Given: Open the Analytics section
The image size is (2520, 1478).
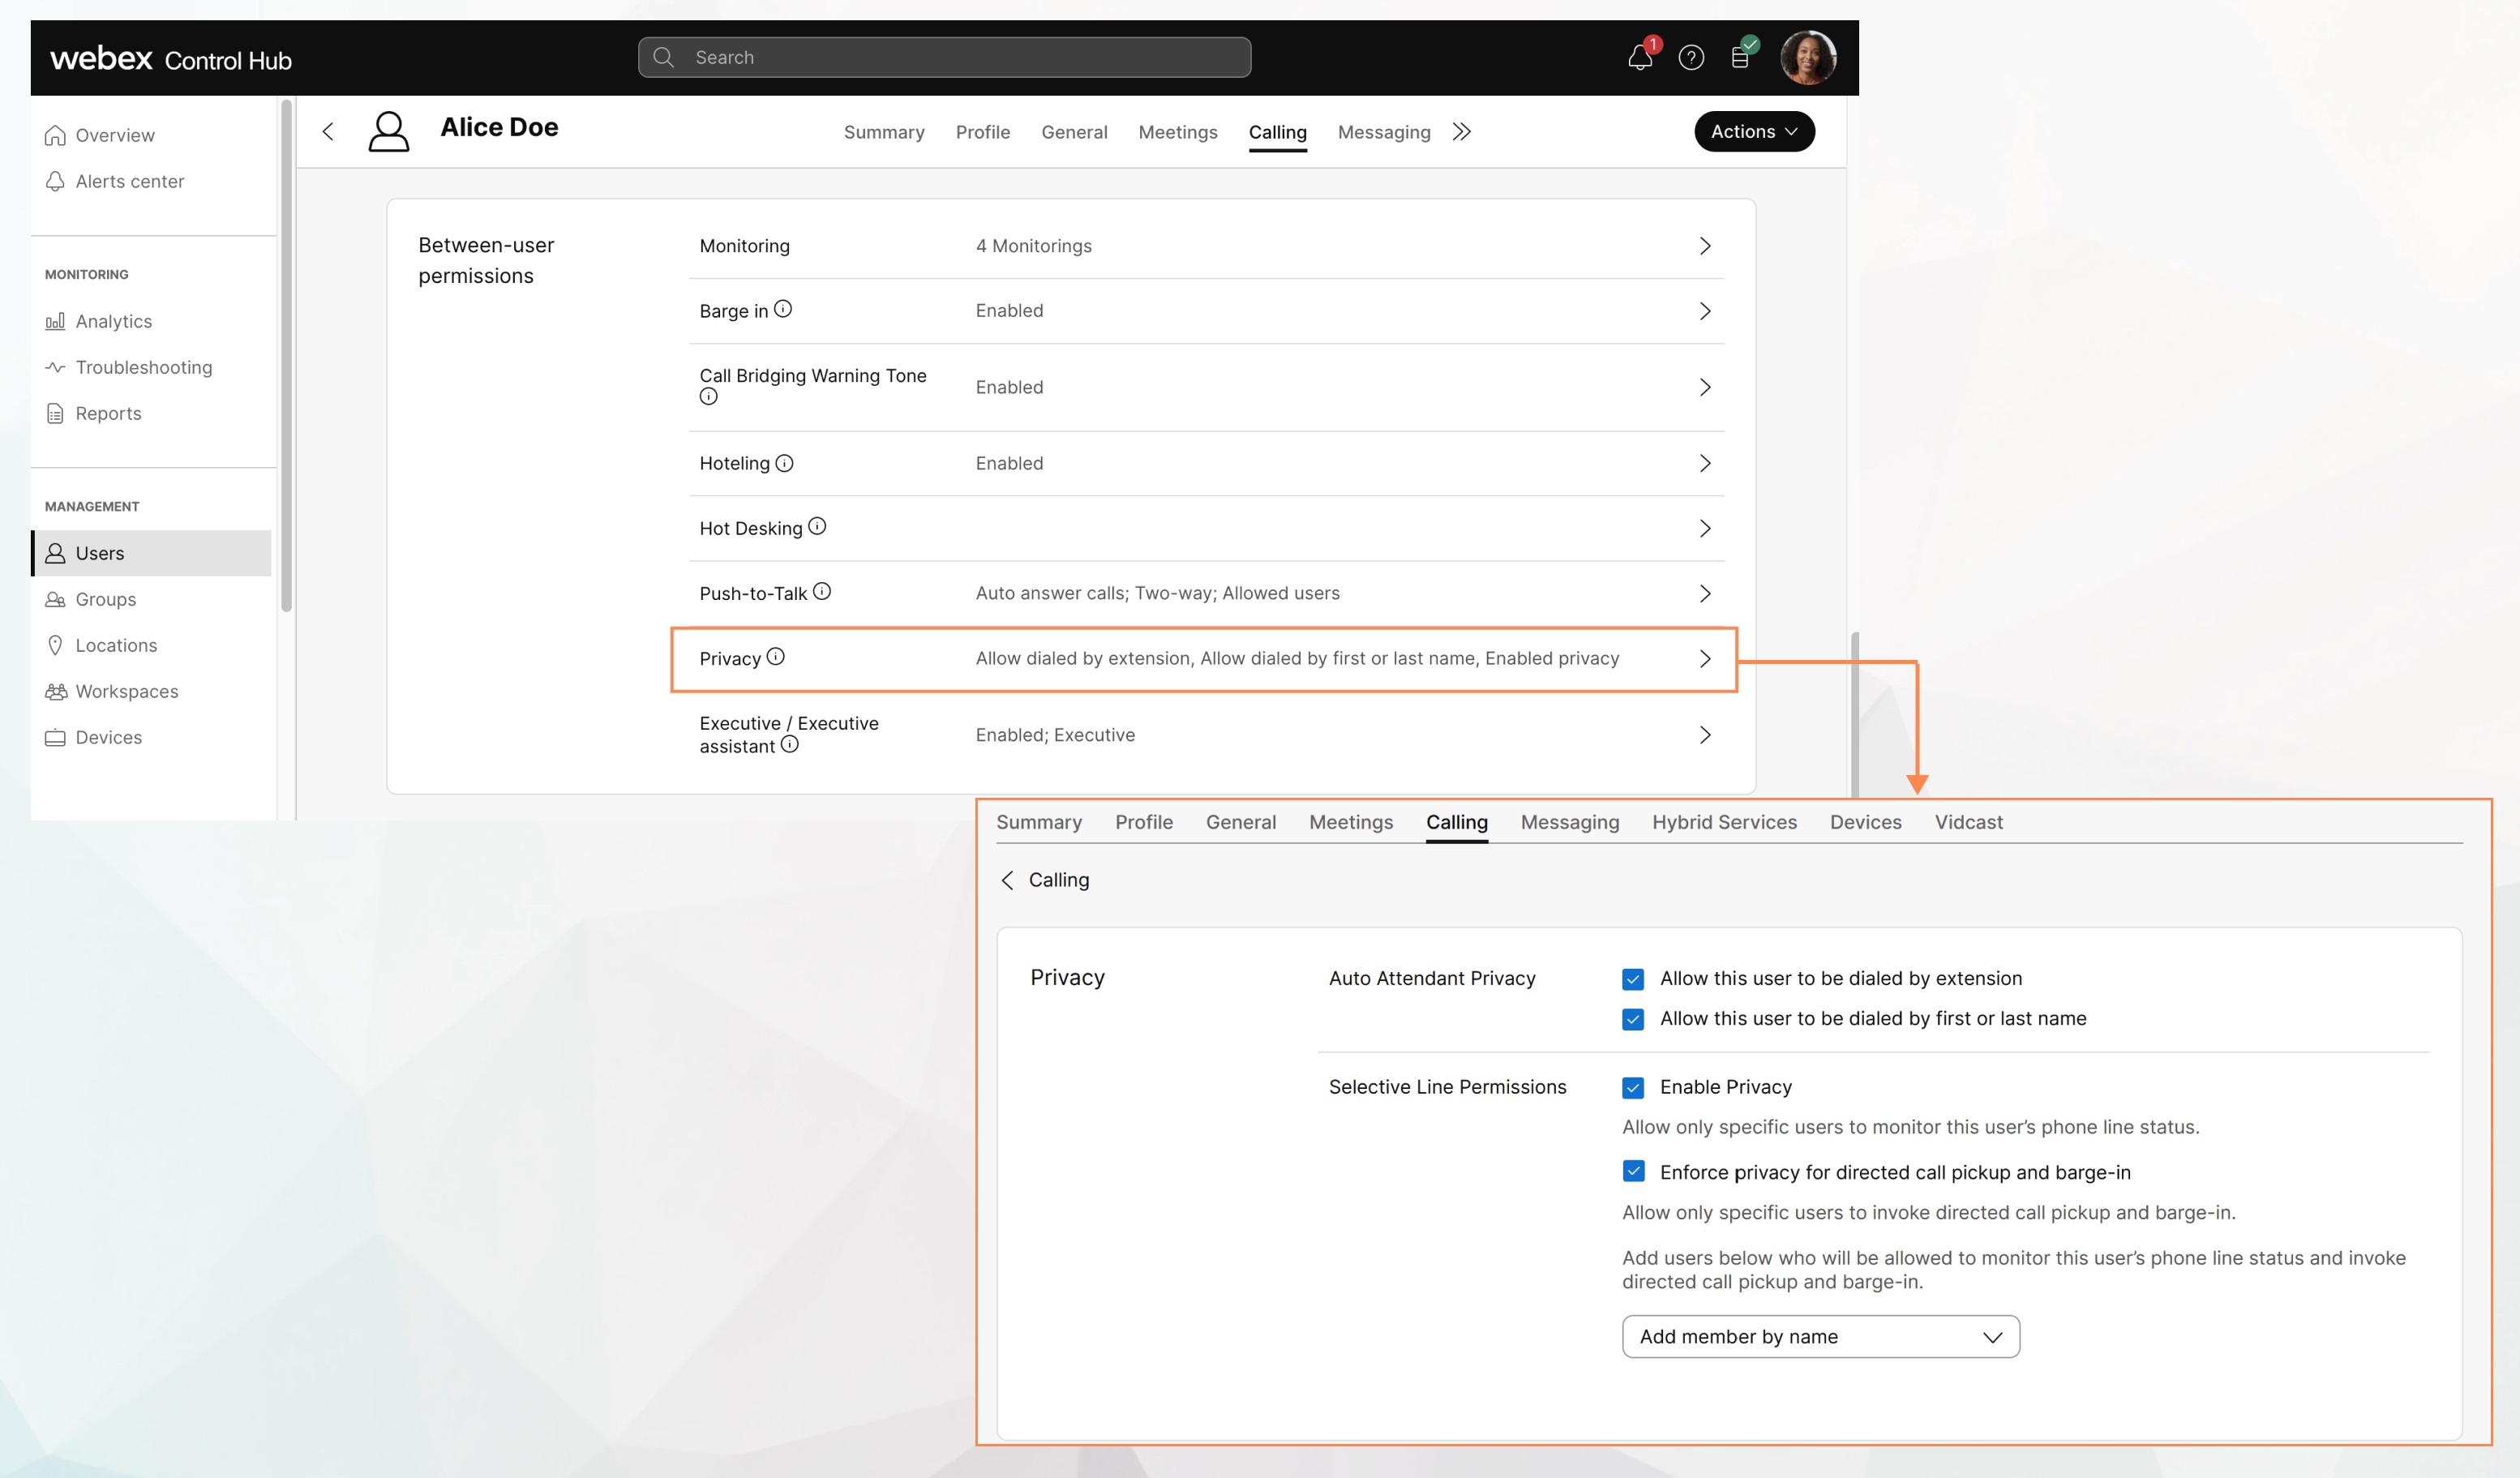Looking at the screenshot, I should (113, 320).
